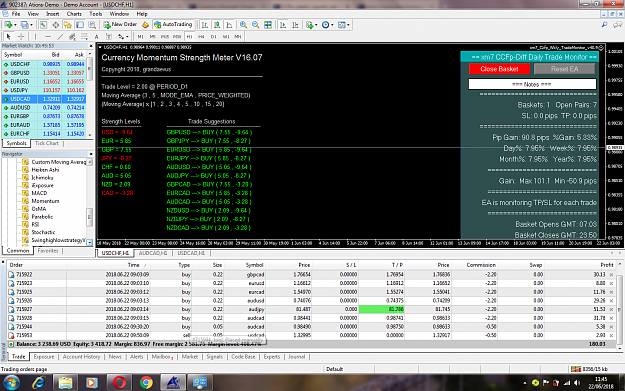Select USDCAD row in Market Watch
Image resolution: width=625 pixels, height=391 pixels.
pos(44,99)
